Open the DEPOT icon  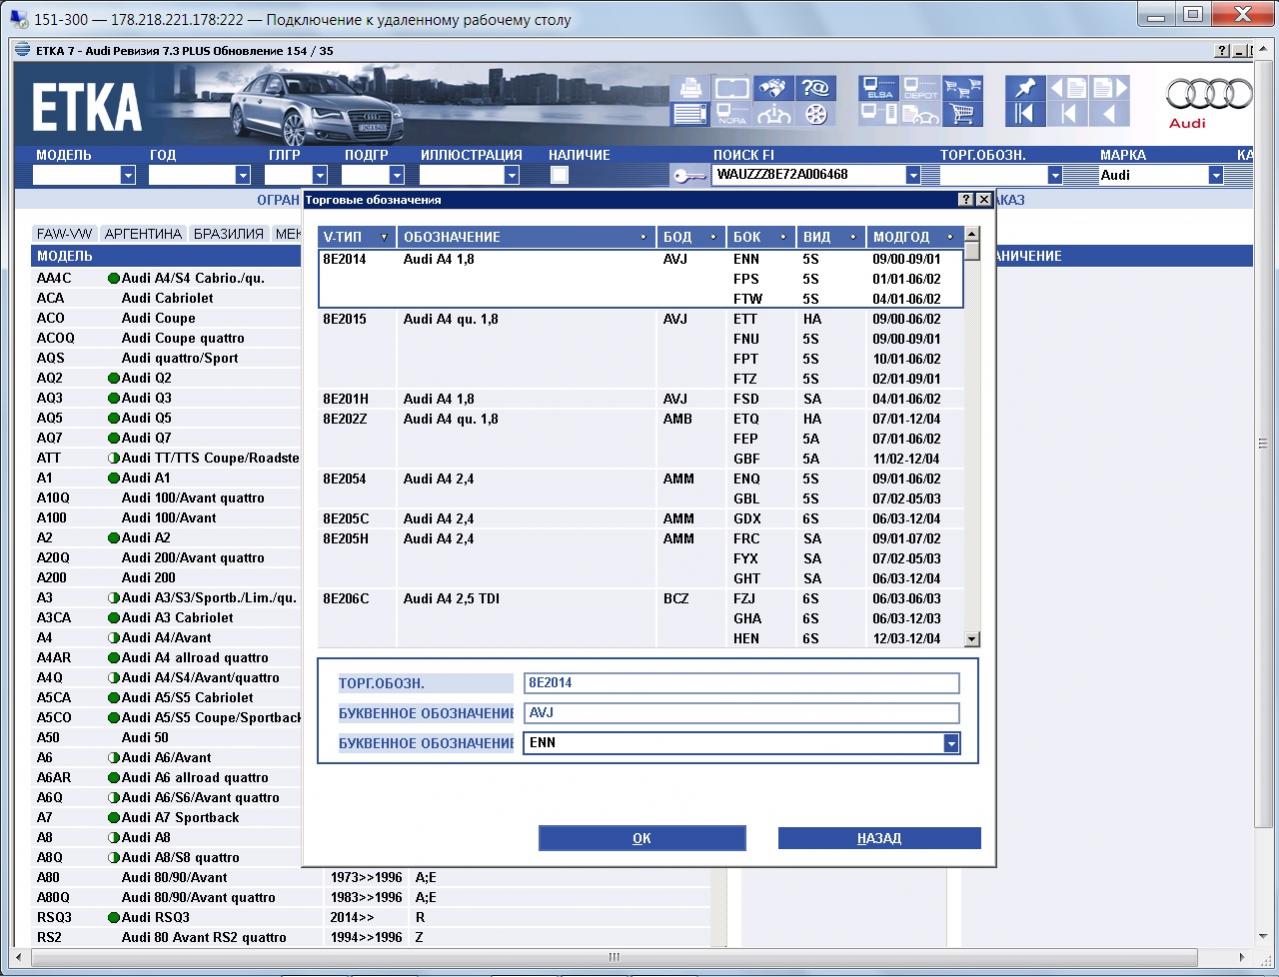(921, 88)
